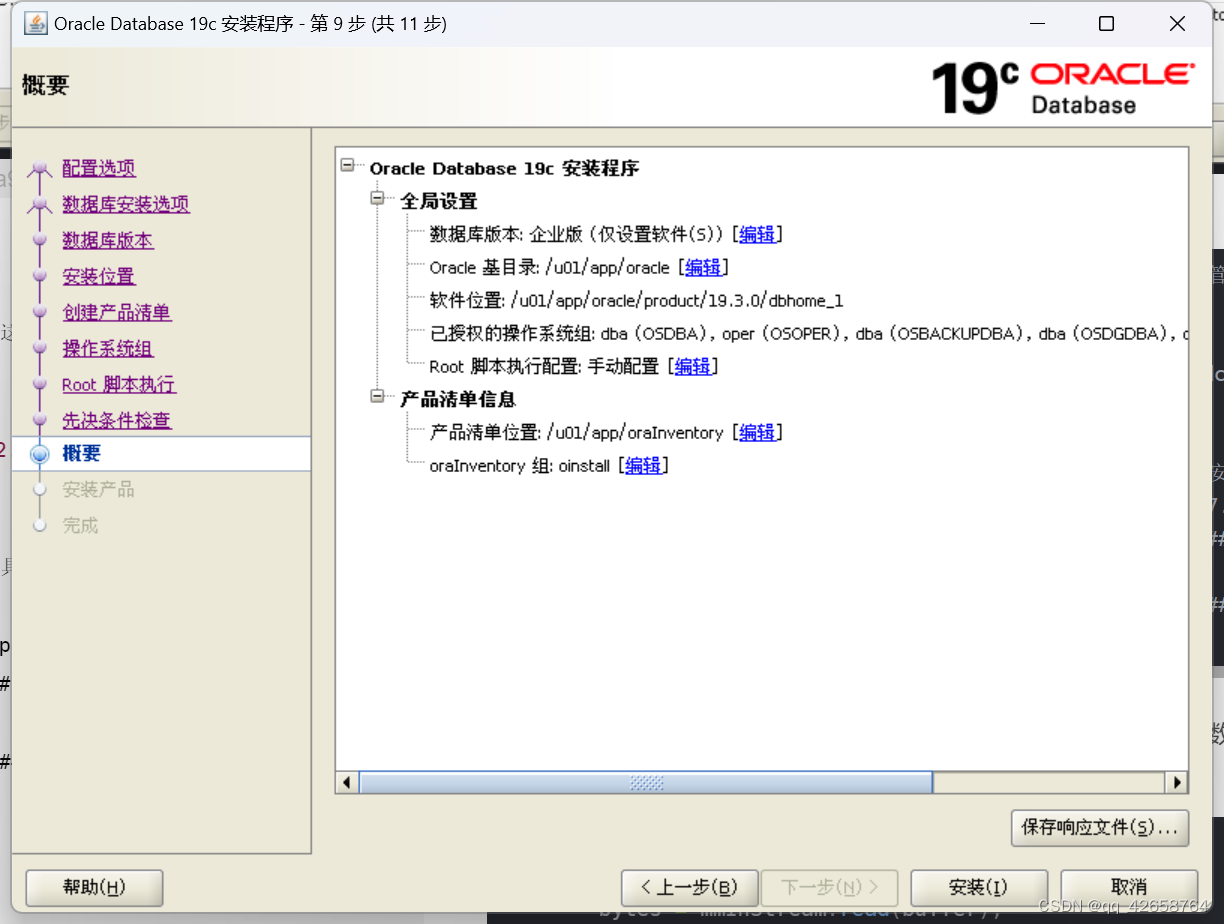
Task: Open Root 脚本执行 step
Action: (x=119, y=384)
